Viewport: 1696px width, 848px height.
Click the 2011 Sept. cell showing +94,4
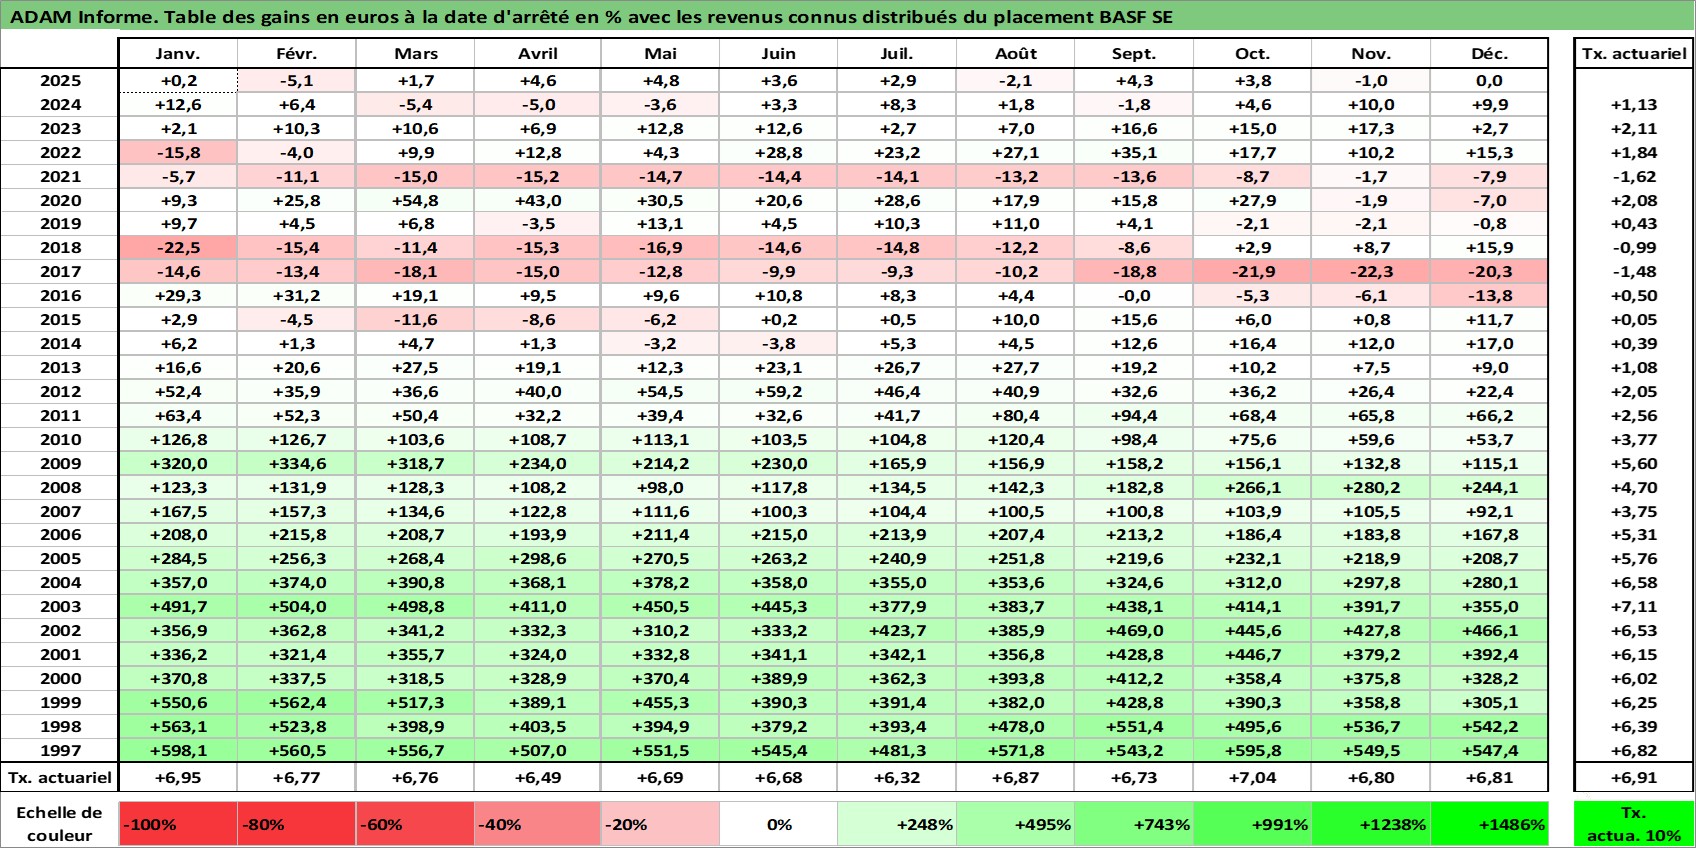(1134, 415)
